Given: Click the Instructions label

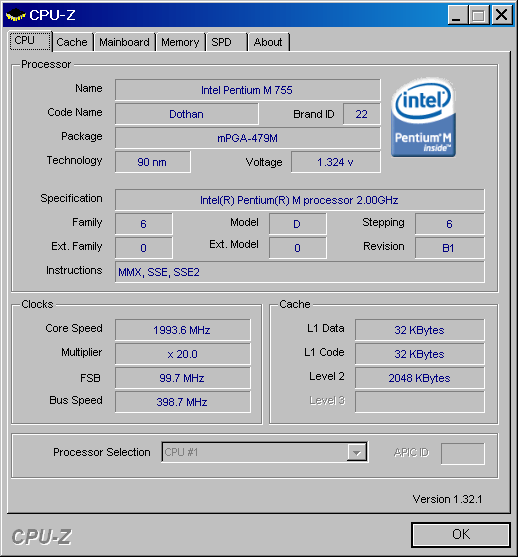Looking at the screenshot, I should (x=74, y=270).
